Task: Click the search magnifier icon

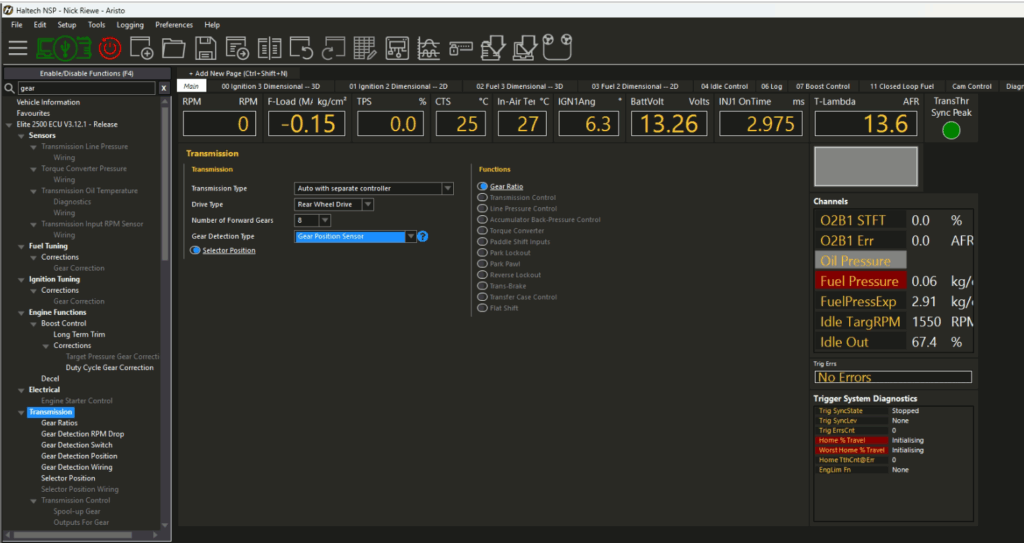Action: (x=9, y=88)
